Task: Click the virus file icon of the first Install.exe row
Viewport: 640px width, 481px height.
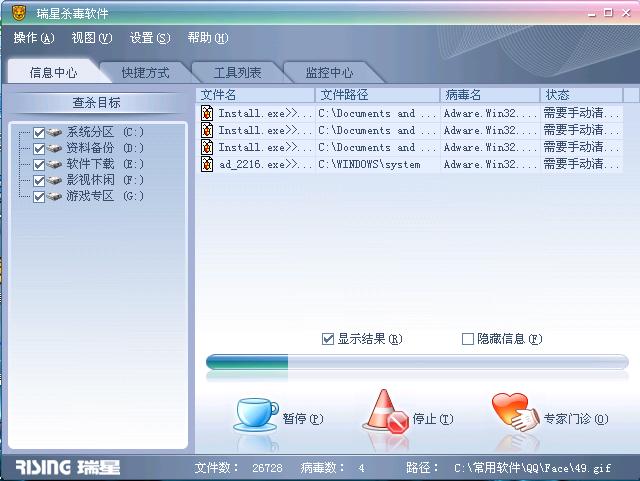Action: (x=207, y=113)
